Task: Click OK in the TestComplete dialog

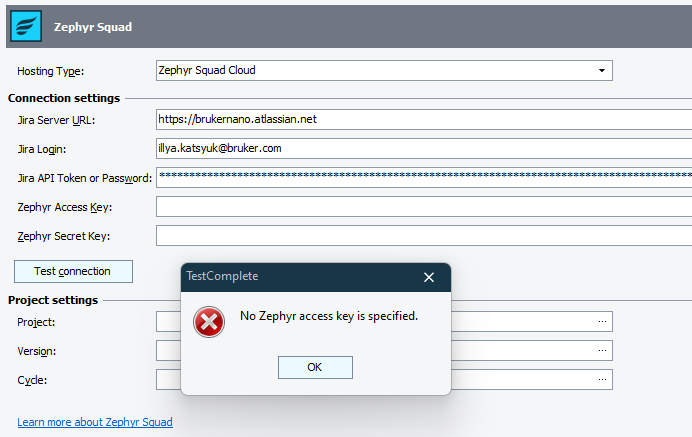Action: (x=315, y=367)
